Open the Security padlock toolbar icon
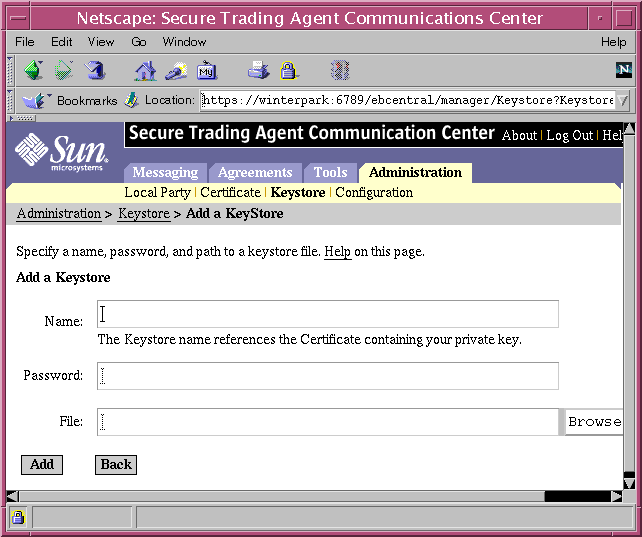 pyautogui.click(x=289, y=70)
